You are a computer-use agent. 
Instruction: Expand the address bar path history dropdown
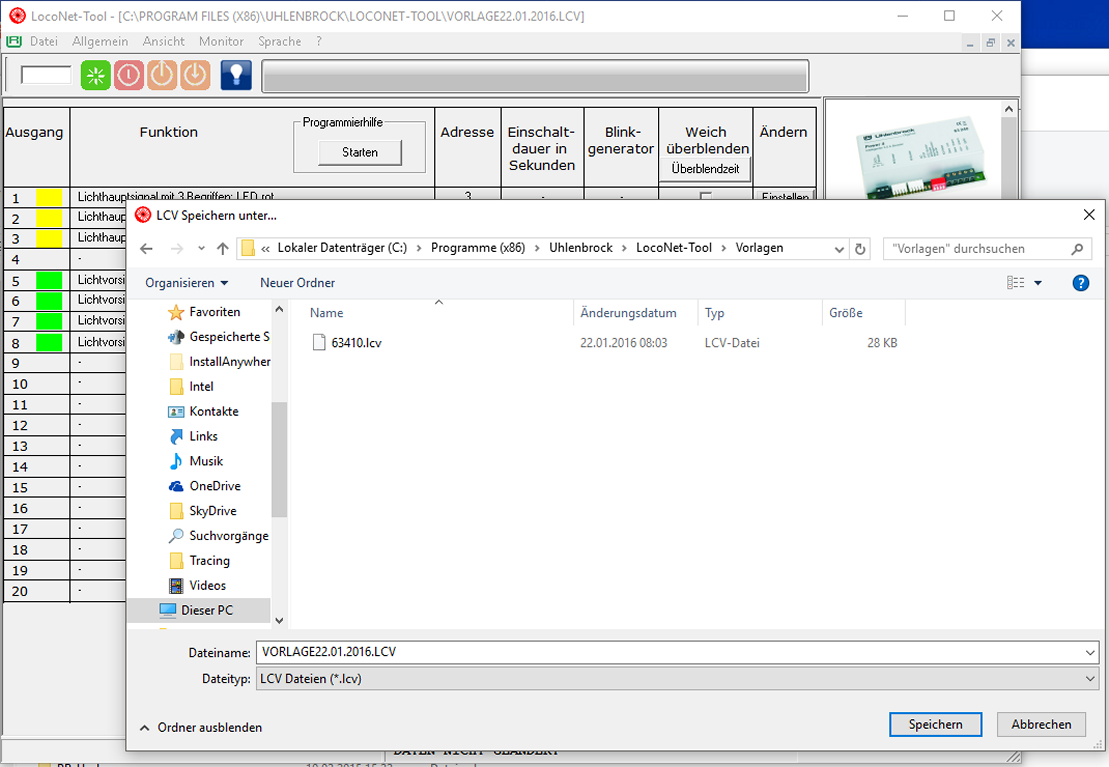tap(839, 249)
